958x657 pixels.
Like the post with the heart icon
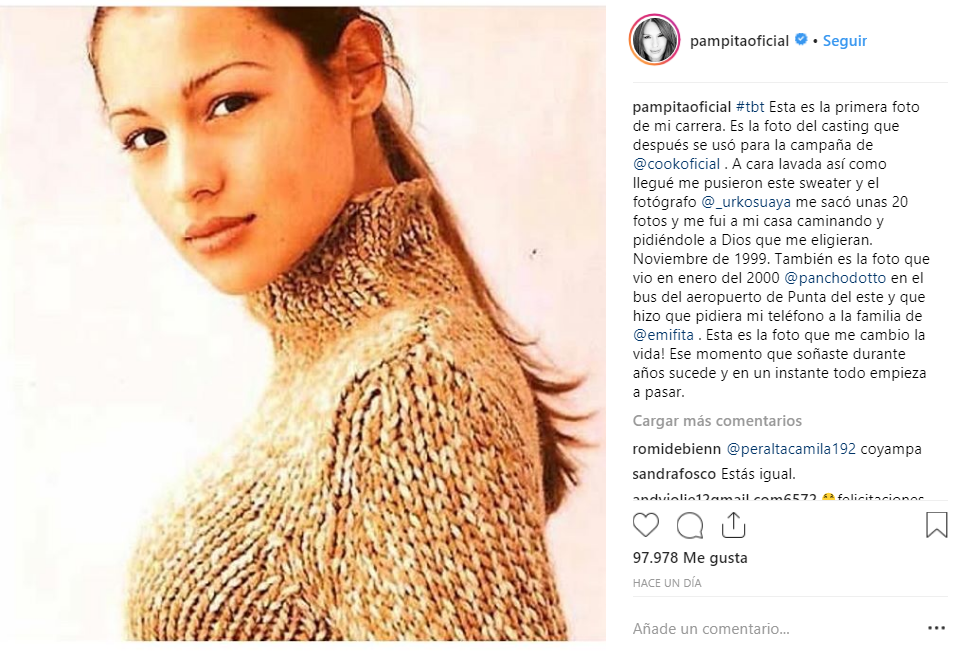click(x=646, y=526)
